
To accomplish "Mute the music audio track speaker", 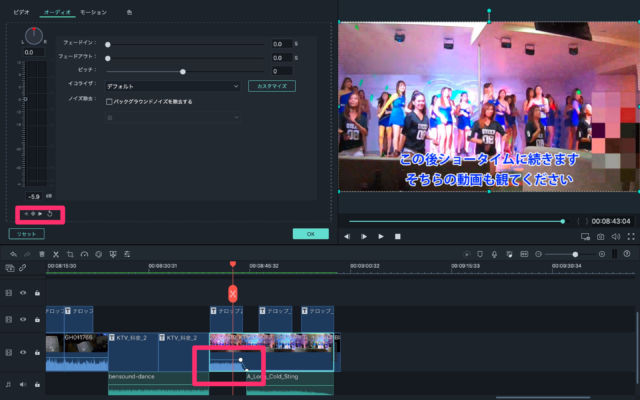I will (23, 384).
